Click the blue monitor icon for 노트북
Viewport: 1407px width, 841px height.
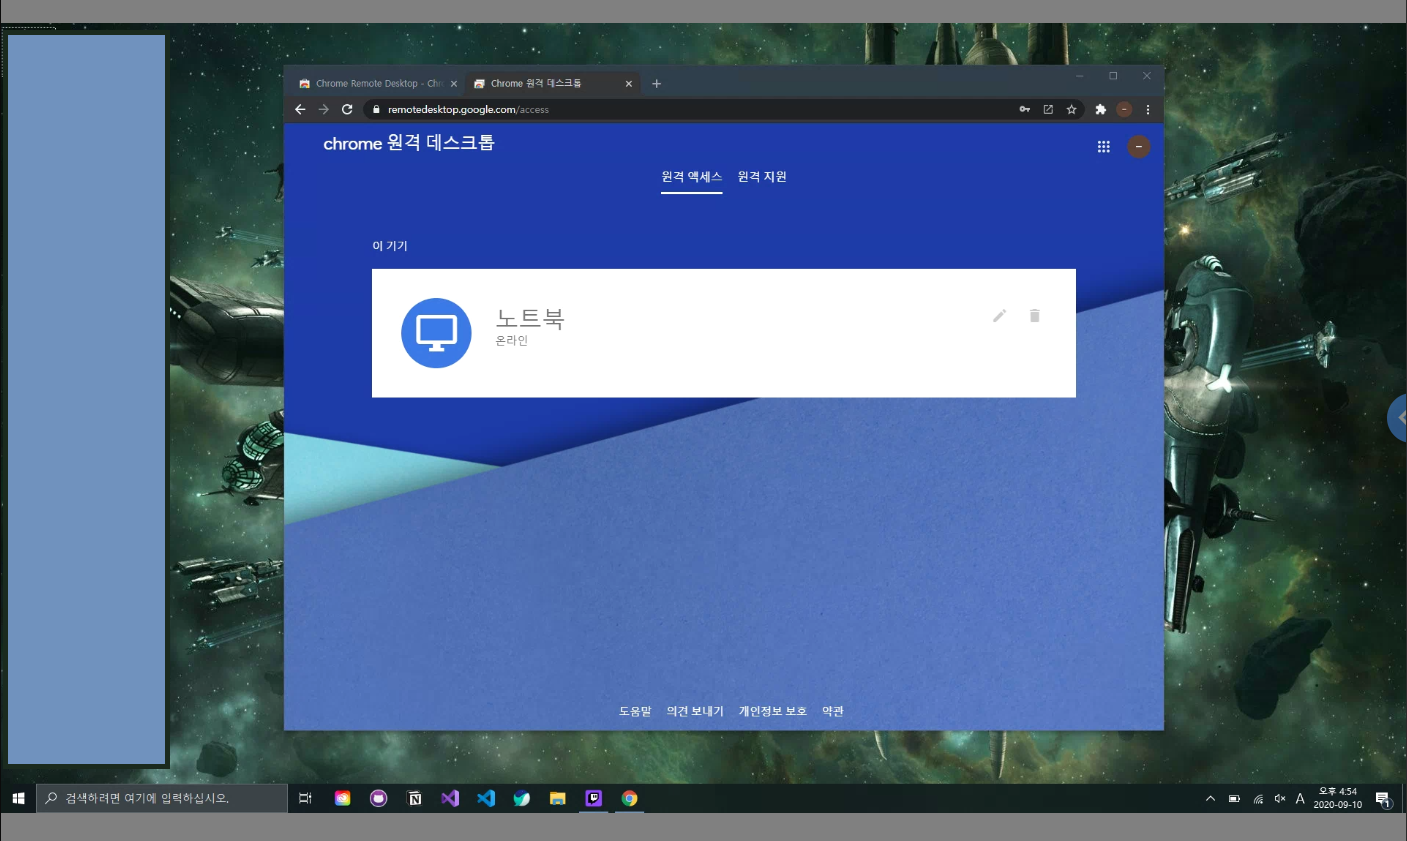point(435,332)
